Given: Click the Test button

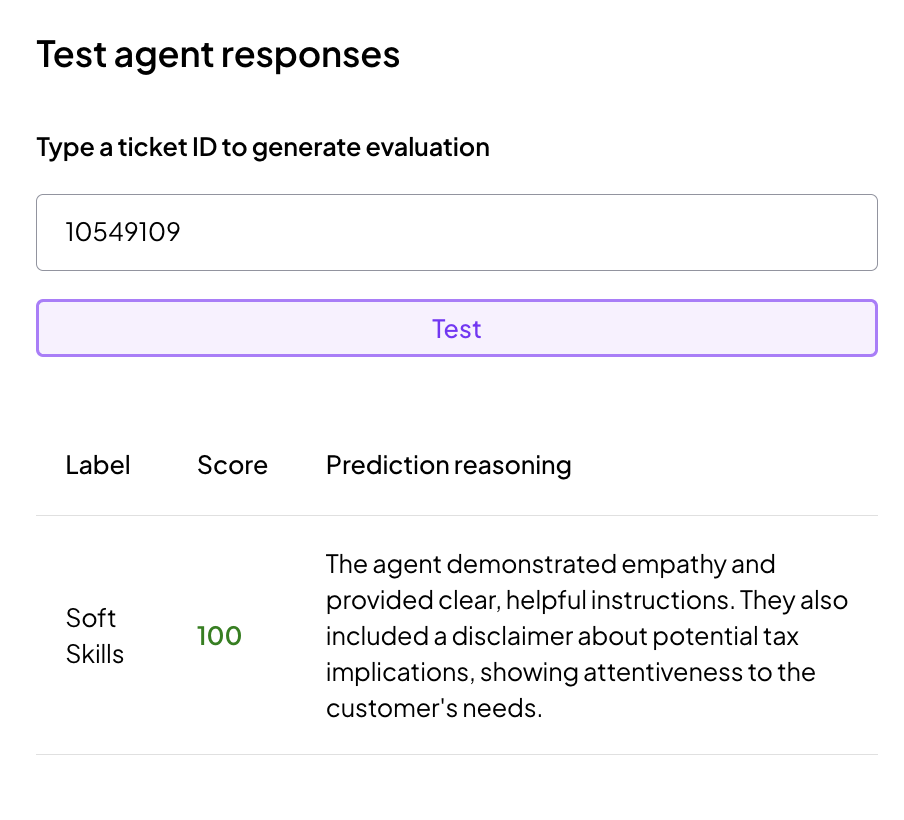Looking at the screenshot, I should (x=456, y=329).
